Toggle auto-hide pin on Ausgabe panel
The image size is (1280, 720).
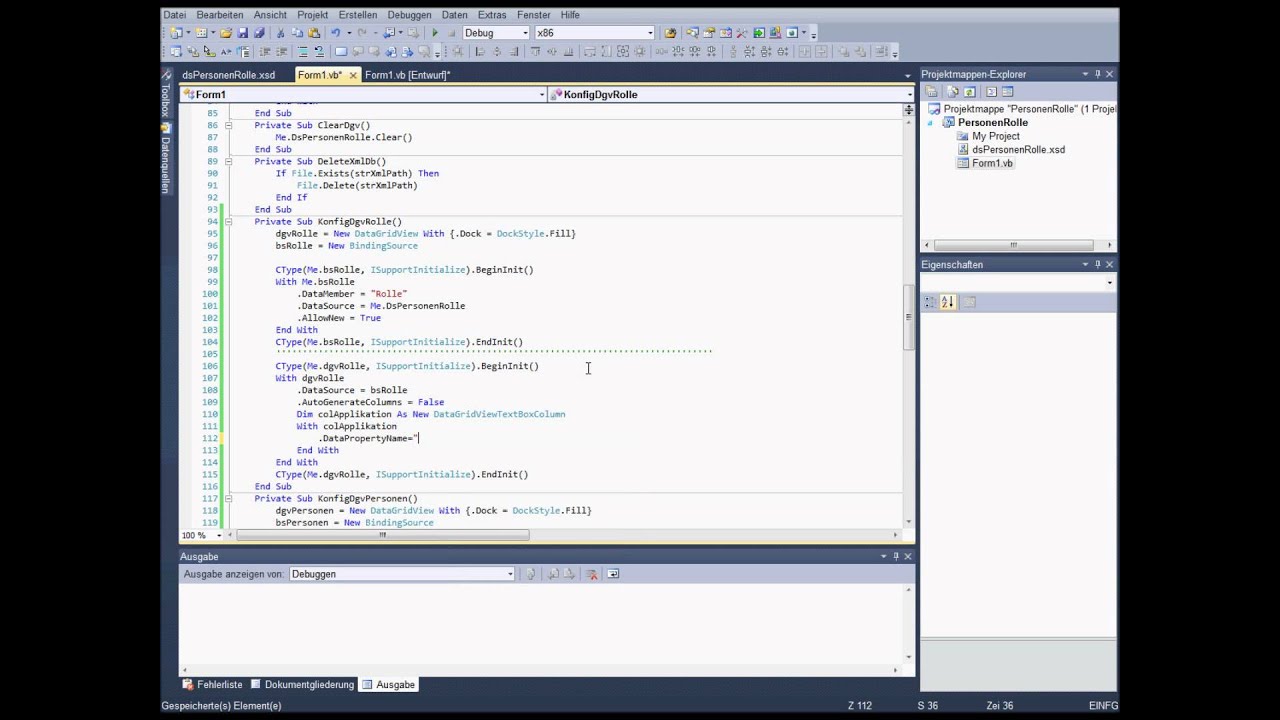coord(896,556)
